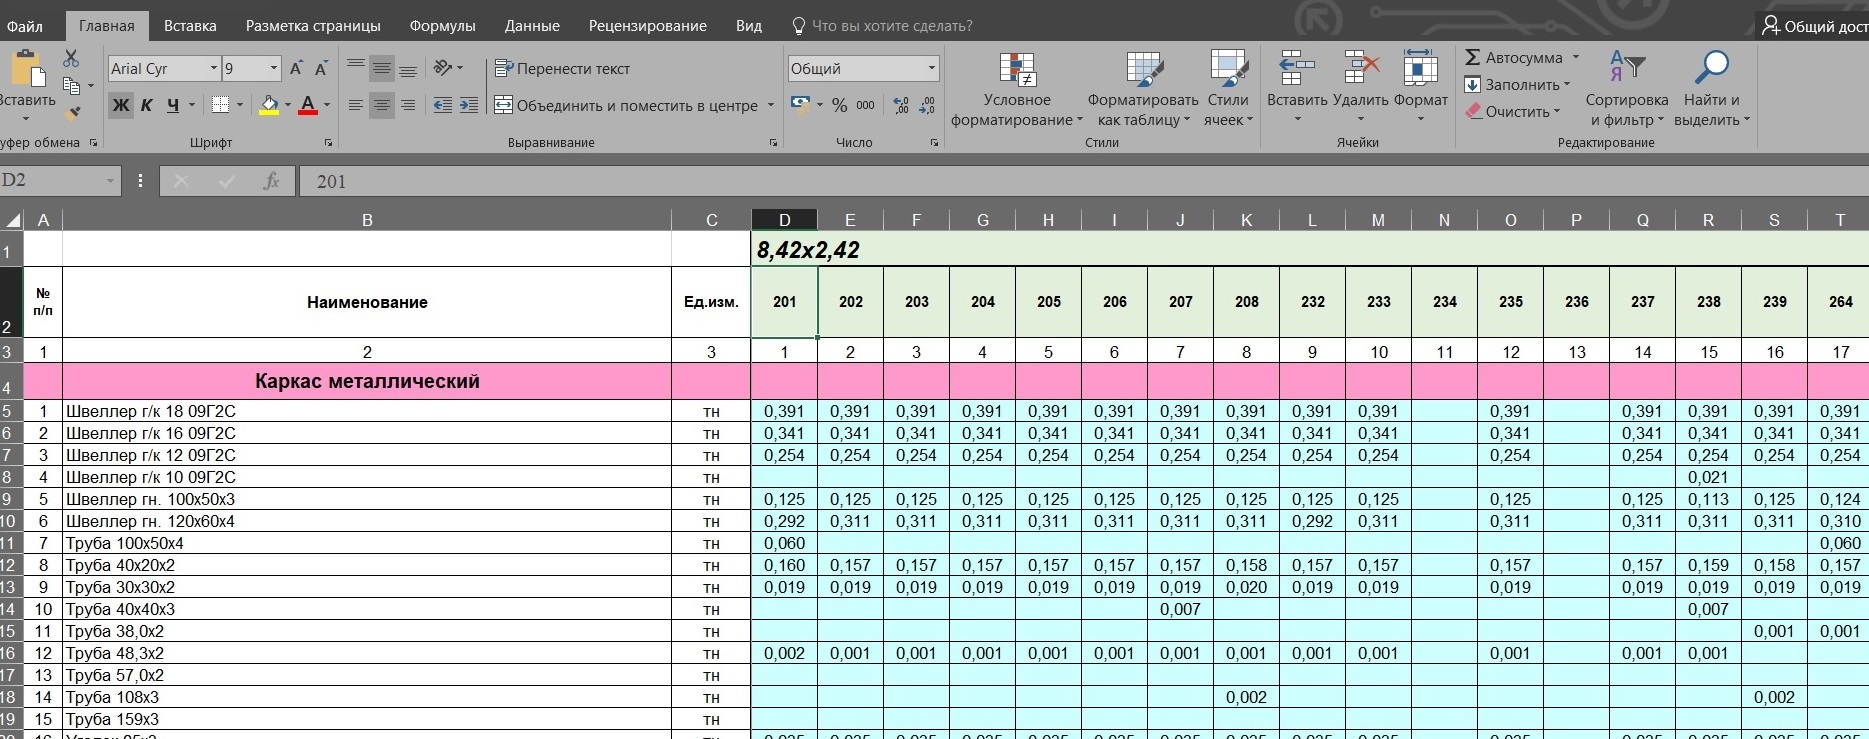Increase decimal places icon
Image resolution: width=1869 pixels, height=739 pixels.
[x=901, y=105]
